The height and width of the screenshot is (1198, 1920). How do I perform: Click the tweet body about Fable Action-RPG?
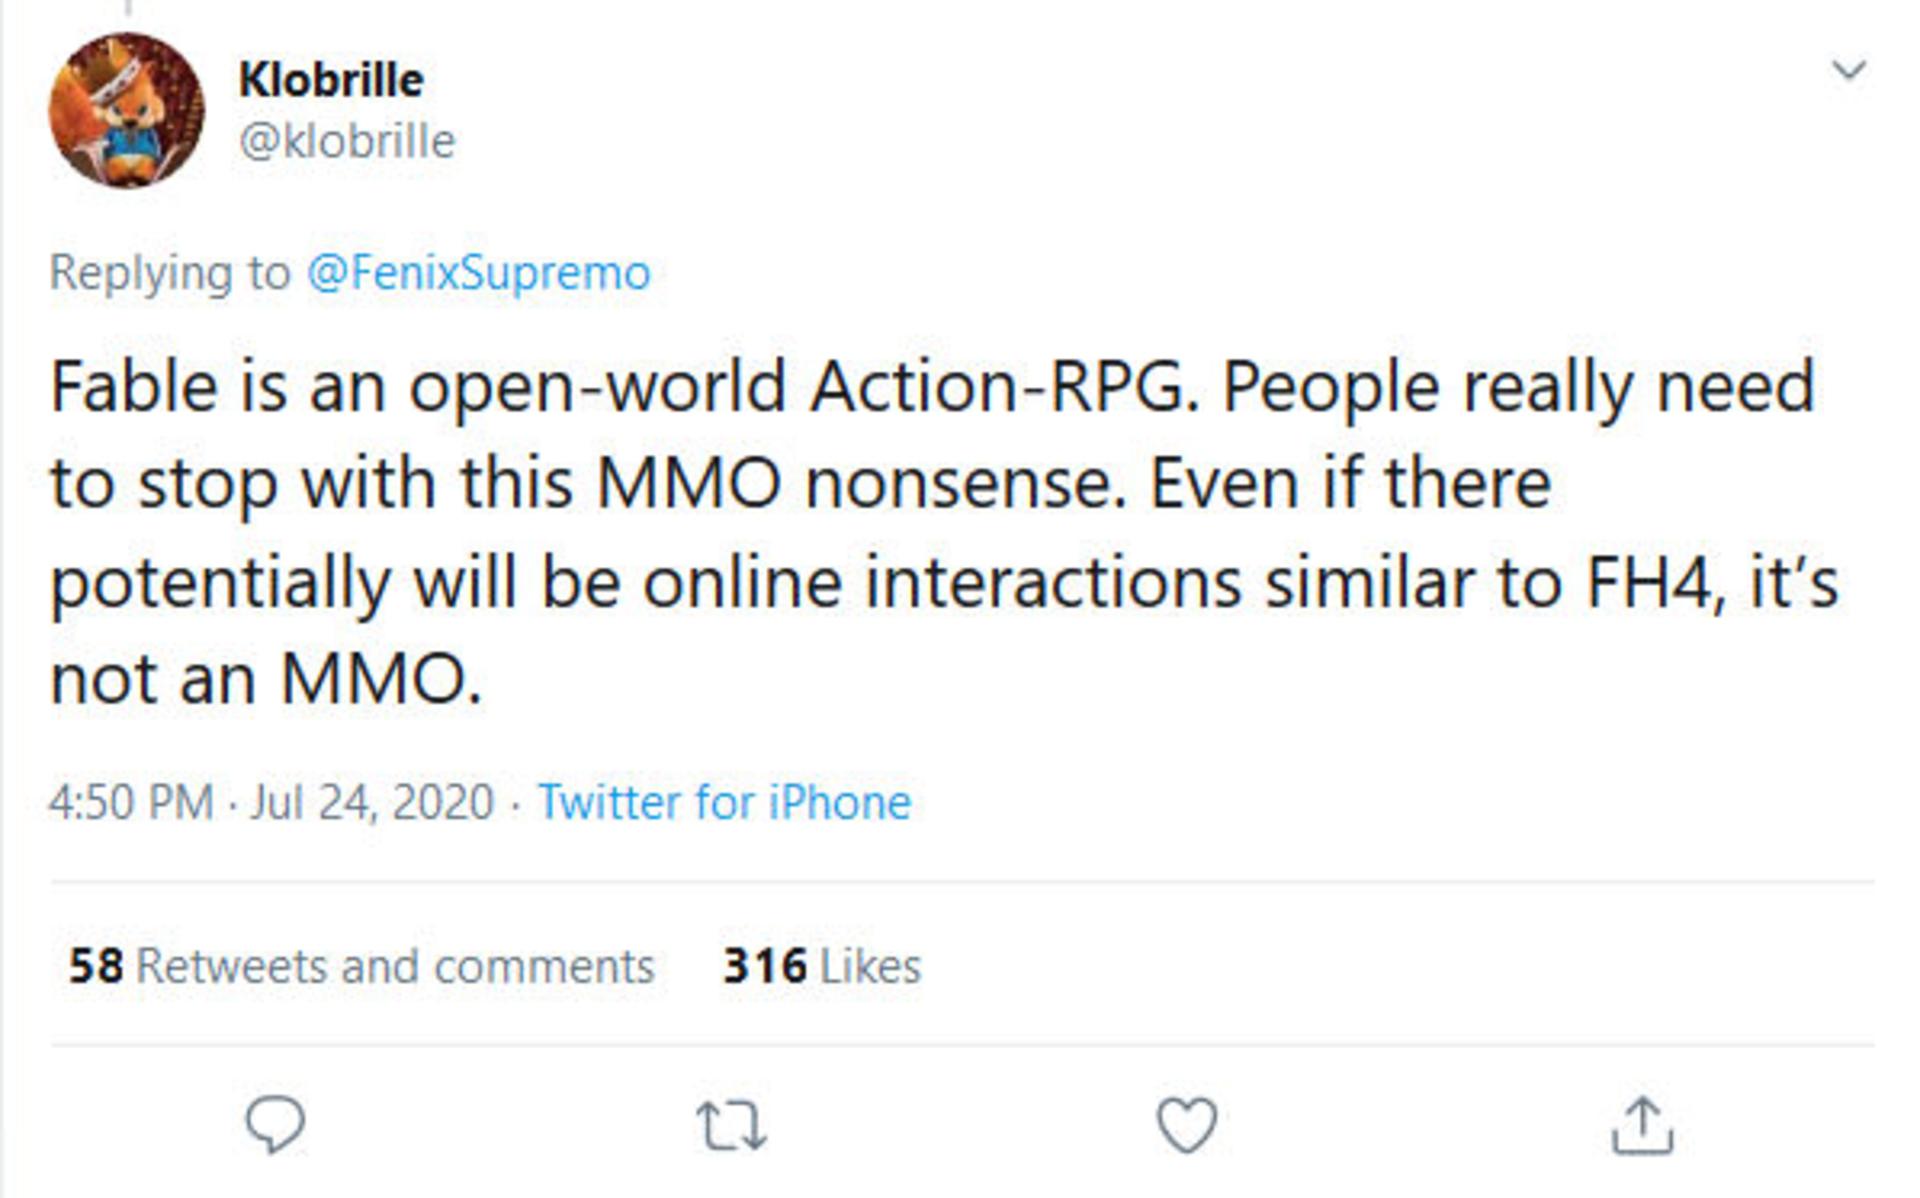pyautogui.click(x=944, y=533)
